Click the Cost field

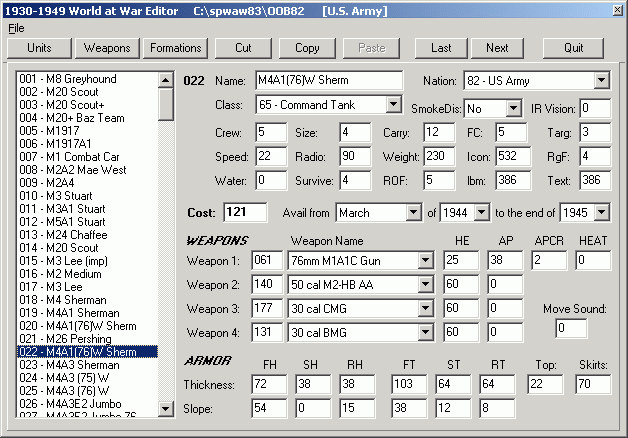point(245,212)
